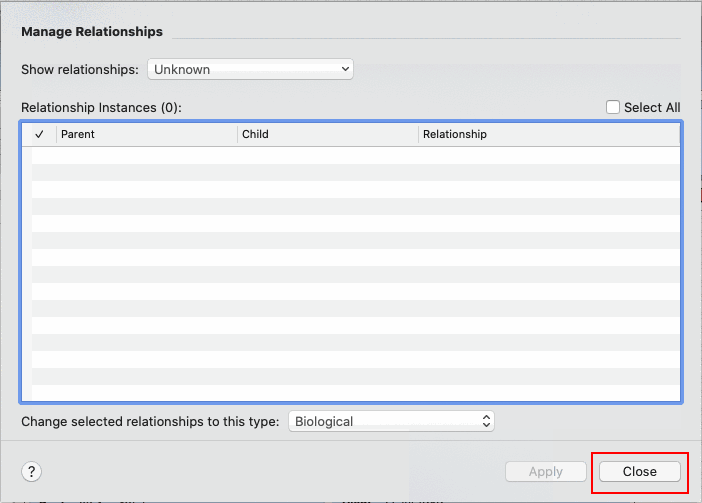Sort by the Parent column header
Viewport: 702px width, 503px height.
146,134
